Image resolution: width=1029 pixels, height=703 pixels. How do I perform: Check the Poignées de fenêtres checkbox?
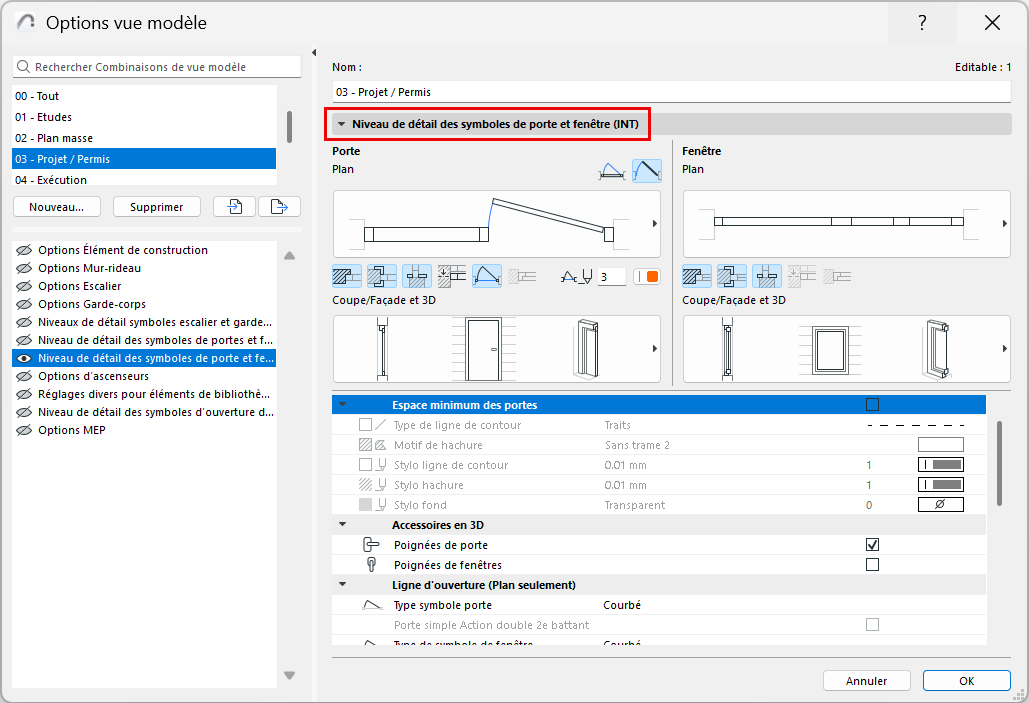[x=872, y=565]
